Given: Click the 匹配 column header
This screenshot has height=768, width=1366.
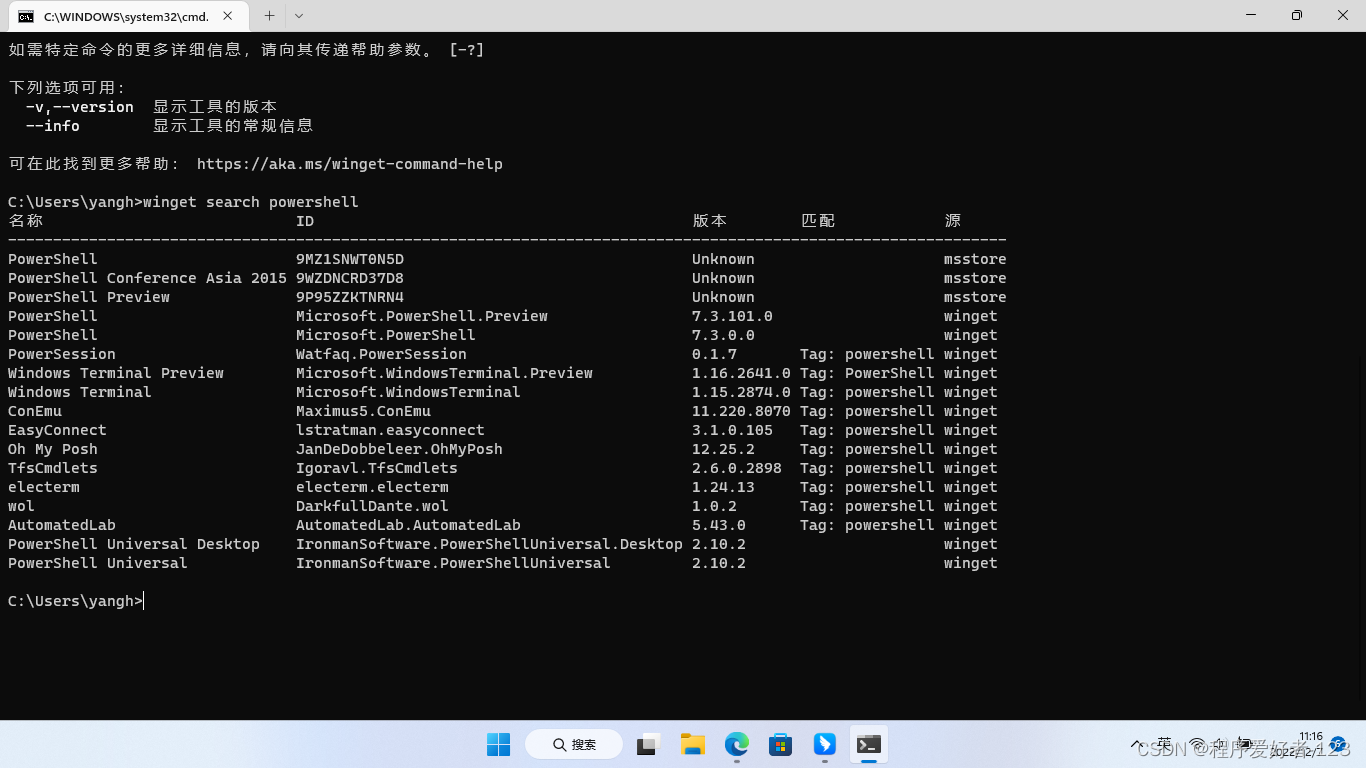Looking at the screenshot, I should click(818, 221).
